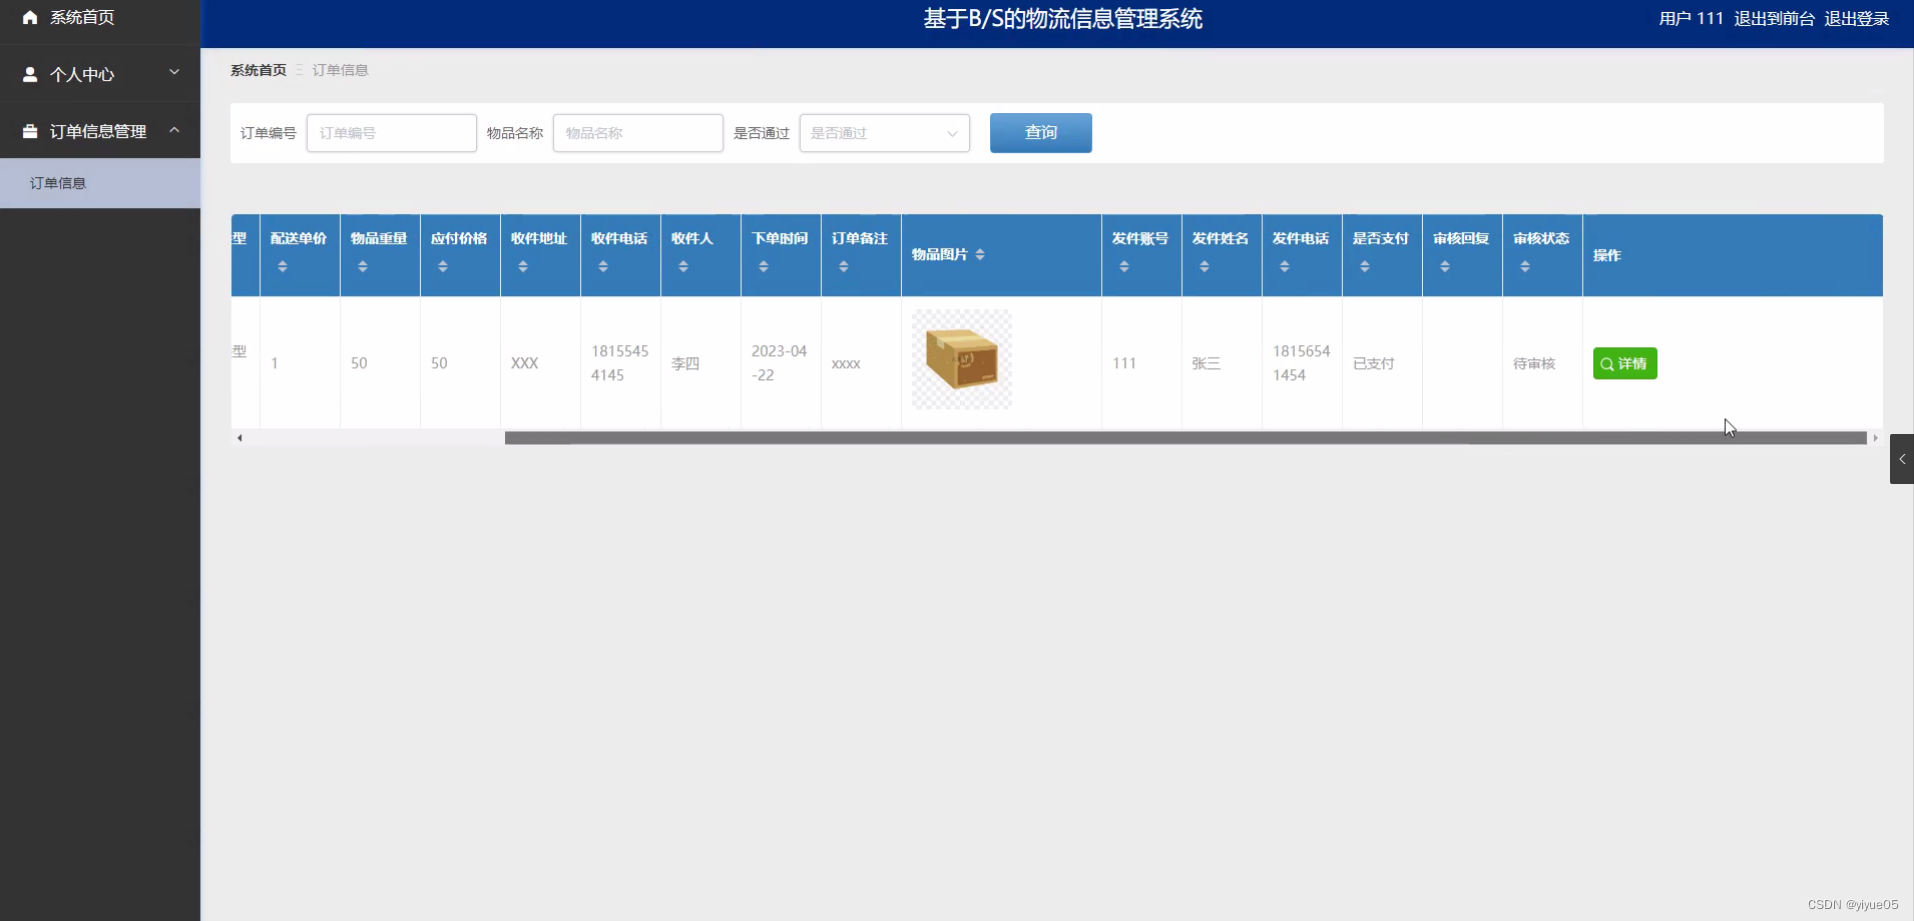Sort by 配送单价 column arrows
The image size is (1914, 921).
tap(283, 266)
